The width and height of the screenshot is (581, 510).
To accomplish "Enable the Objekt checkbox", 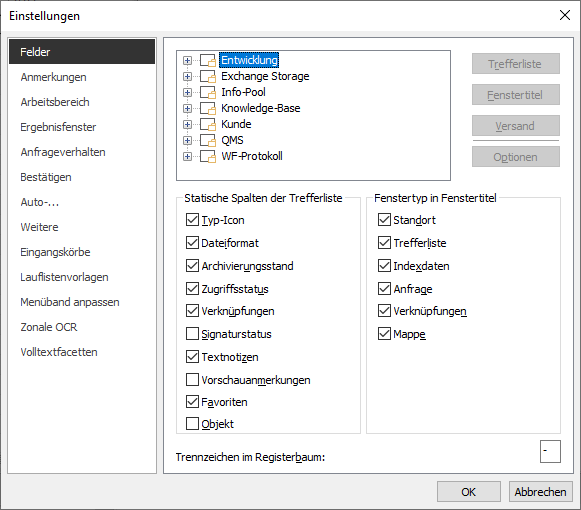I will click(192, 424).
